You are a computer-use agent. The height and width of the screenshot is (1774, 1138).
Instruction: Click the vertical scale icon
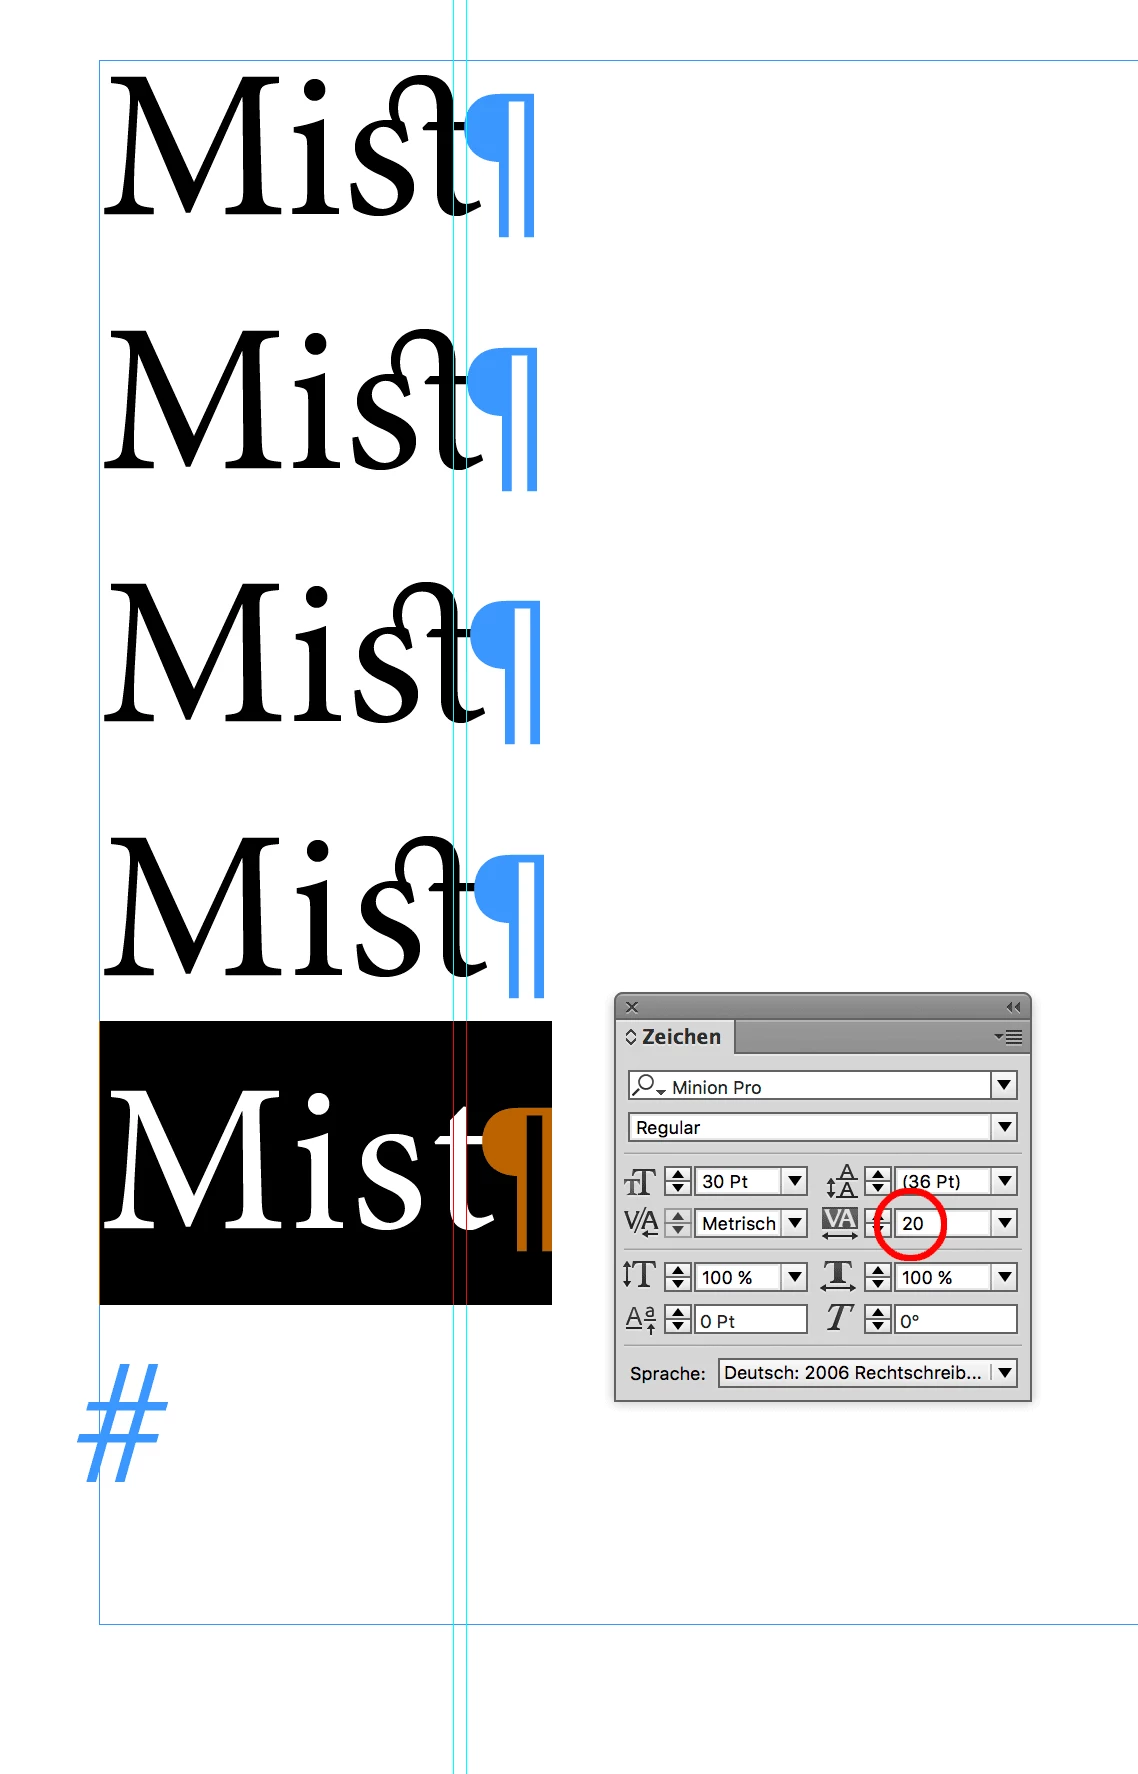638,1276
